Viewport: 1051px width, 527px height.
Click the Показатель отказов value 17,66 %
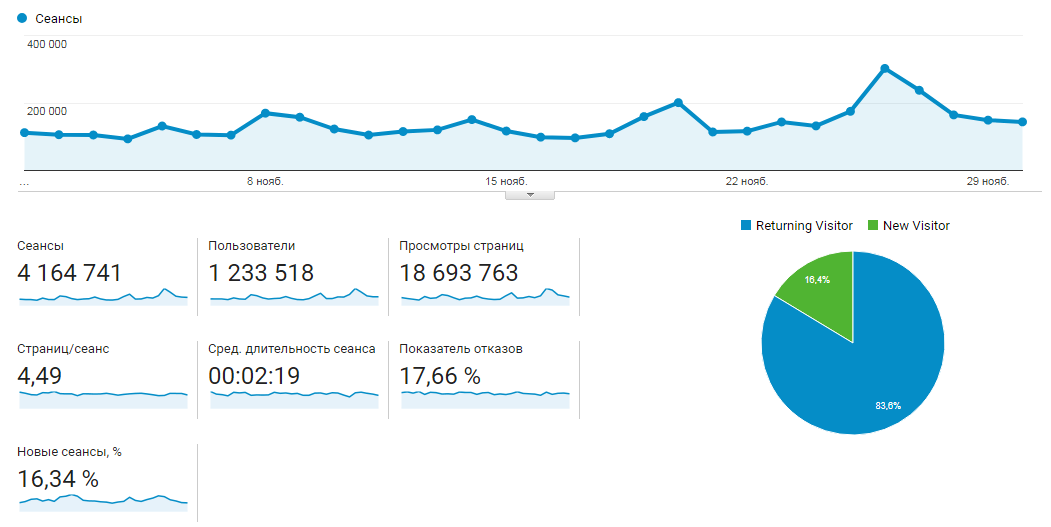(x=440, y=376)
